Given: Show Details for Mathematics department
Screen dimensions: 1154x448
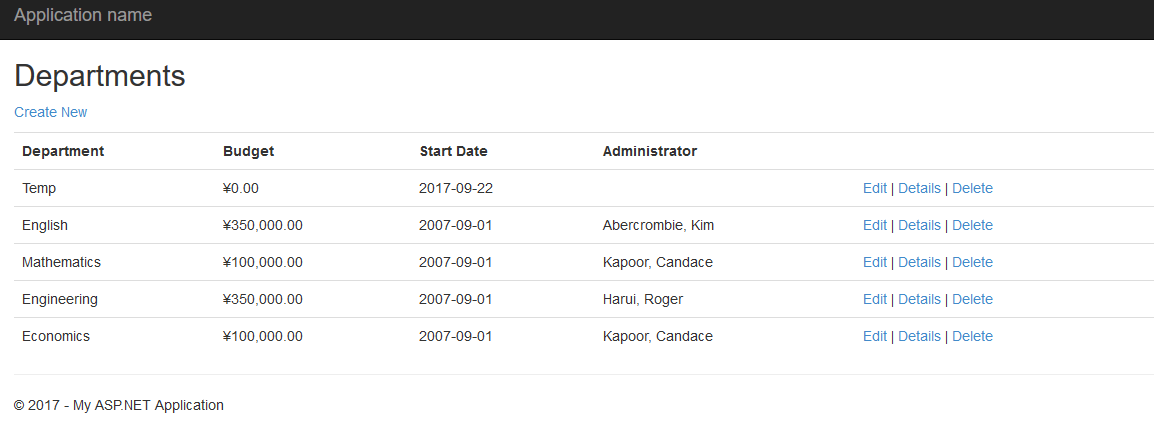Looking at the screenshot, I should [919, 262].
